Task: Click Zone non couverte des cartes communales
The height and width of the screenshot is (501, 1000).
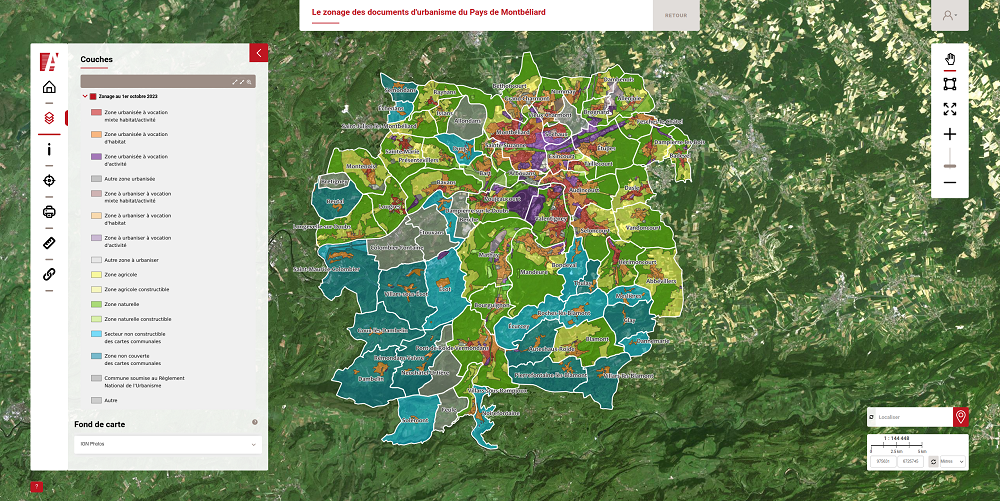Action: (x=133, y=359)
